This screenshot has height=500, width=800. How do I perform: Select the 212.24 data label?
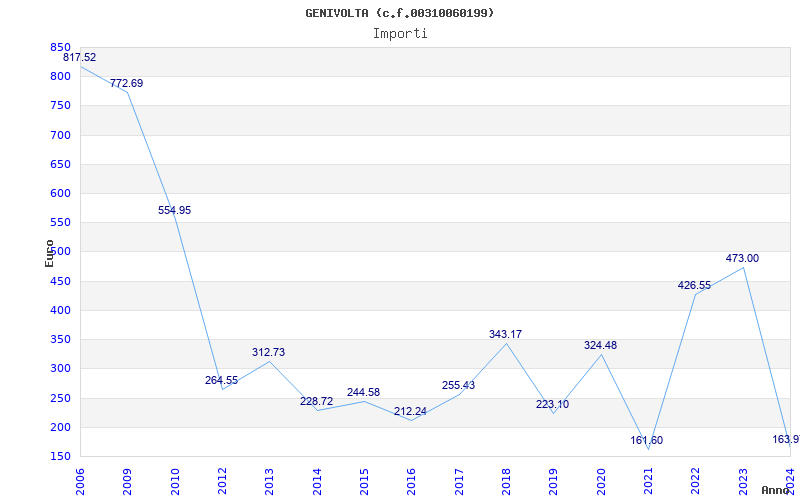411,411
